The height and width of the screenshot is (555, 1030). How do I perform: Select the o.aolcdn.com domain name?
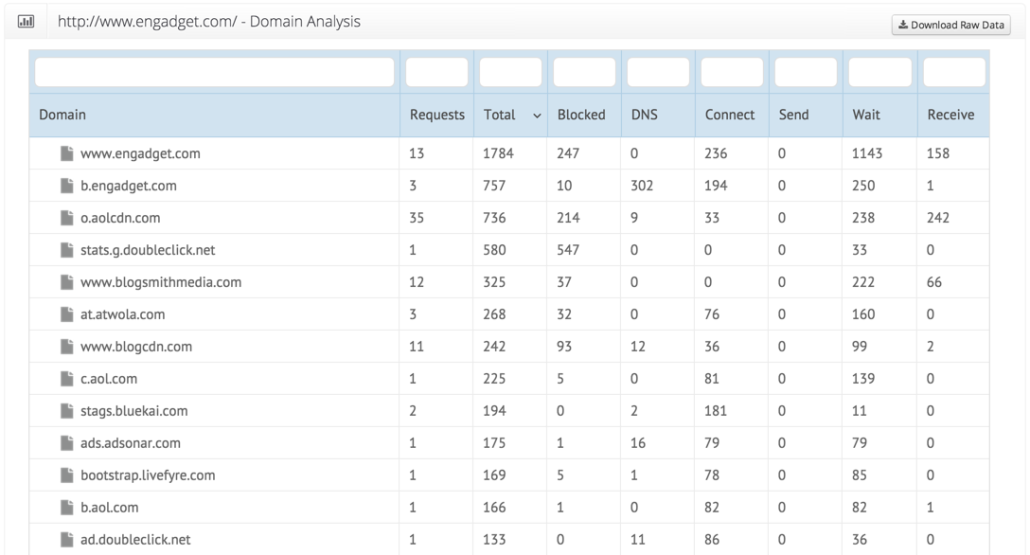pyautogui.click(x=120, y=218)
